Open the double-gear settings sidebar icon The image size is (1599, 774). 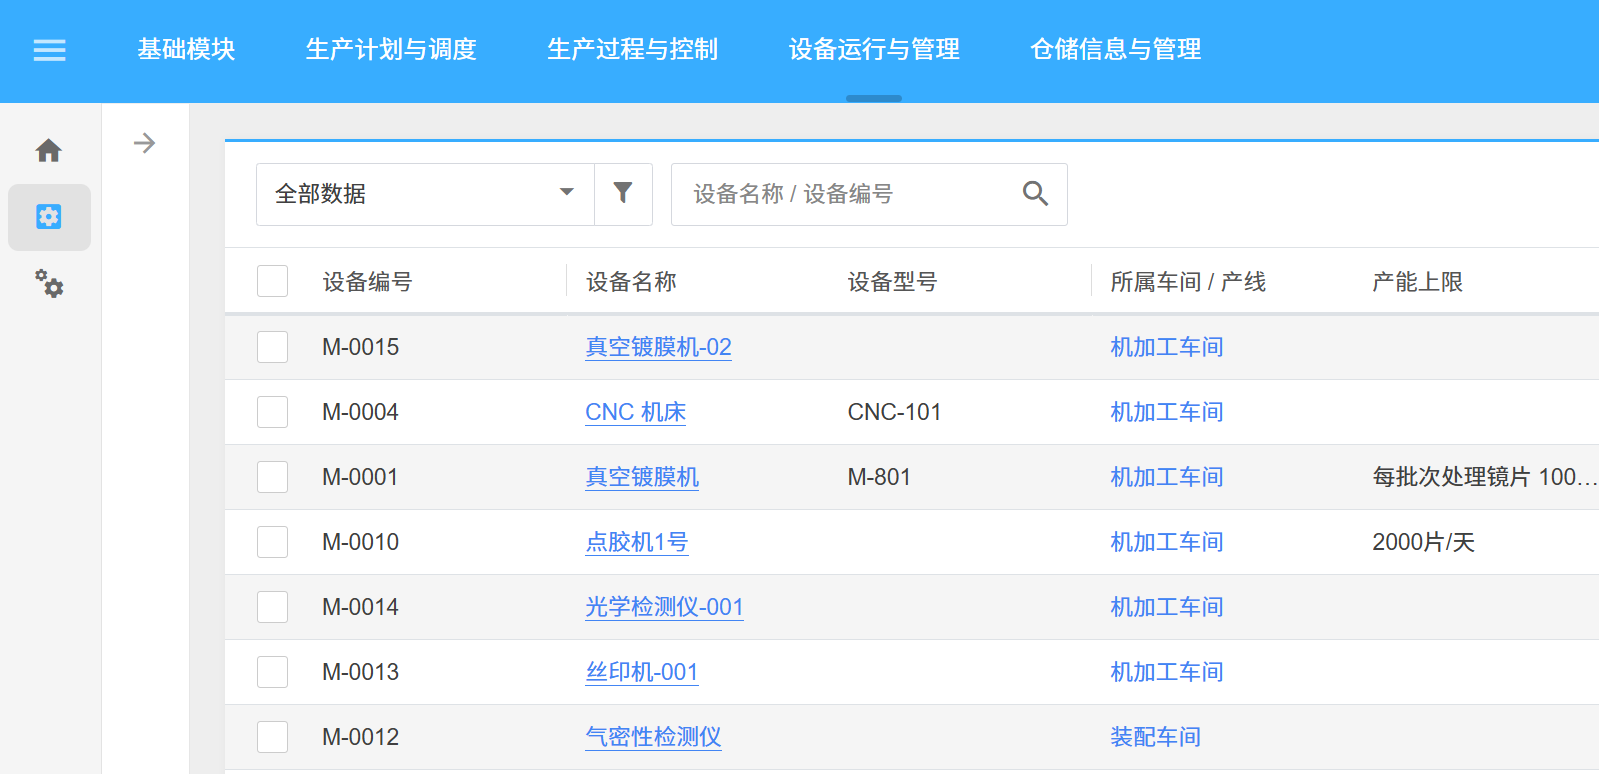[49, 283]
